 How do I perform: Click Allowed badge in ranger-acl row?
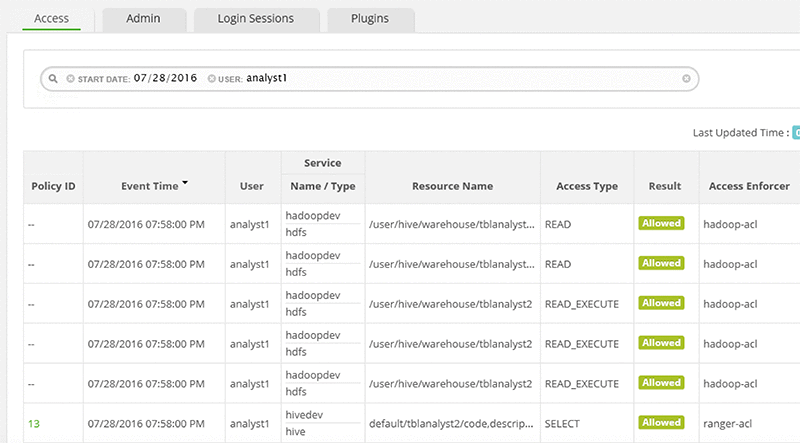pyautogui.click(x=661, y=422)
